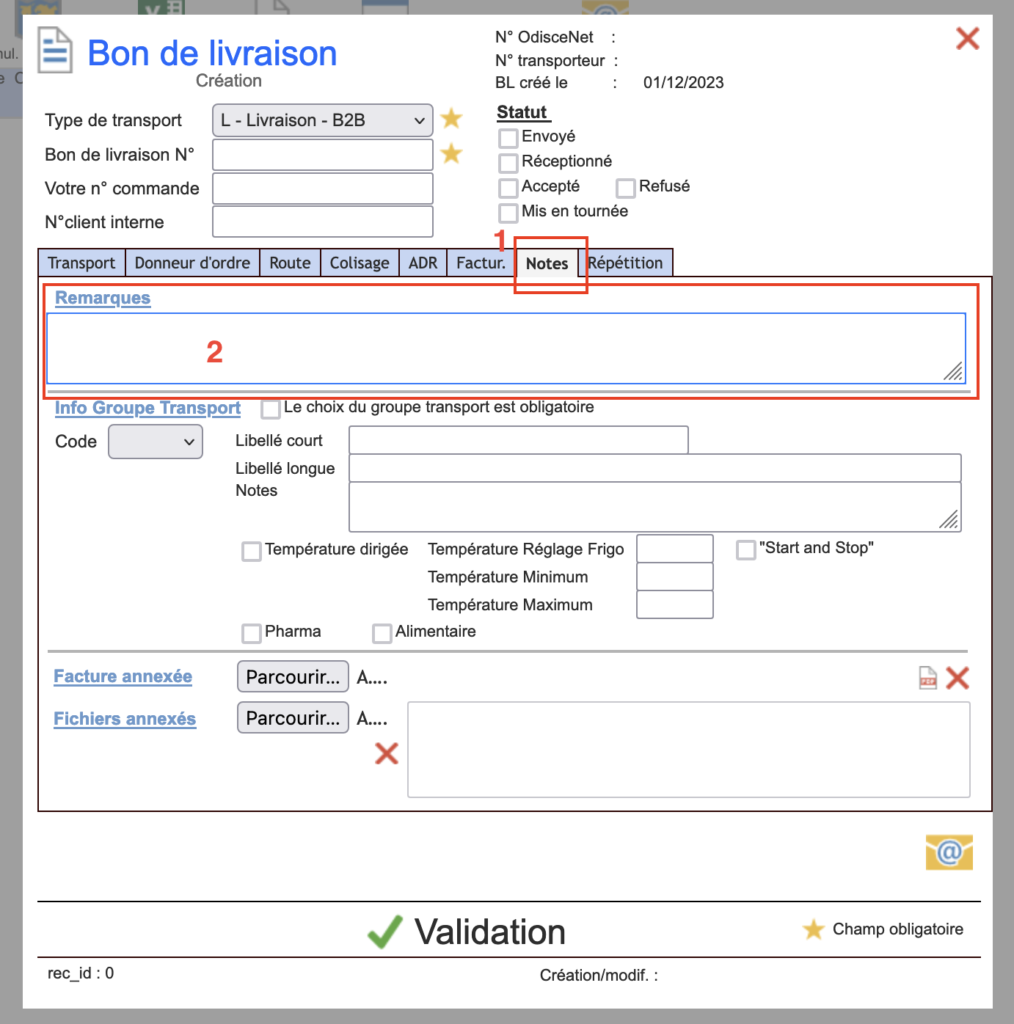
Task: Click into the Remarques text area
Action: pos(505,347)
